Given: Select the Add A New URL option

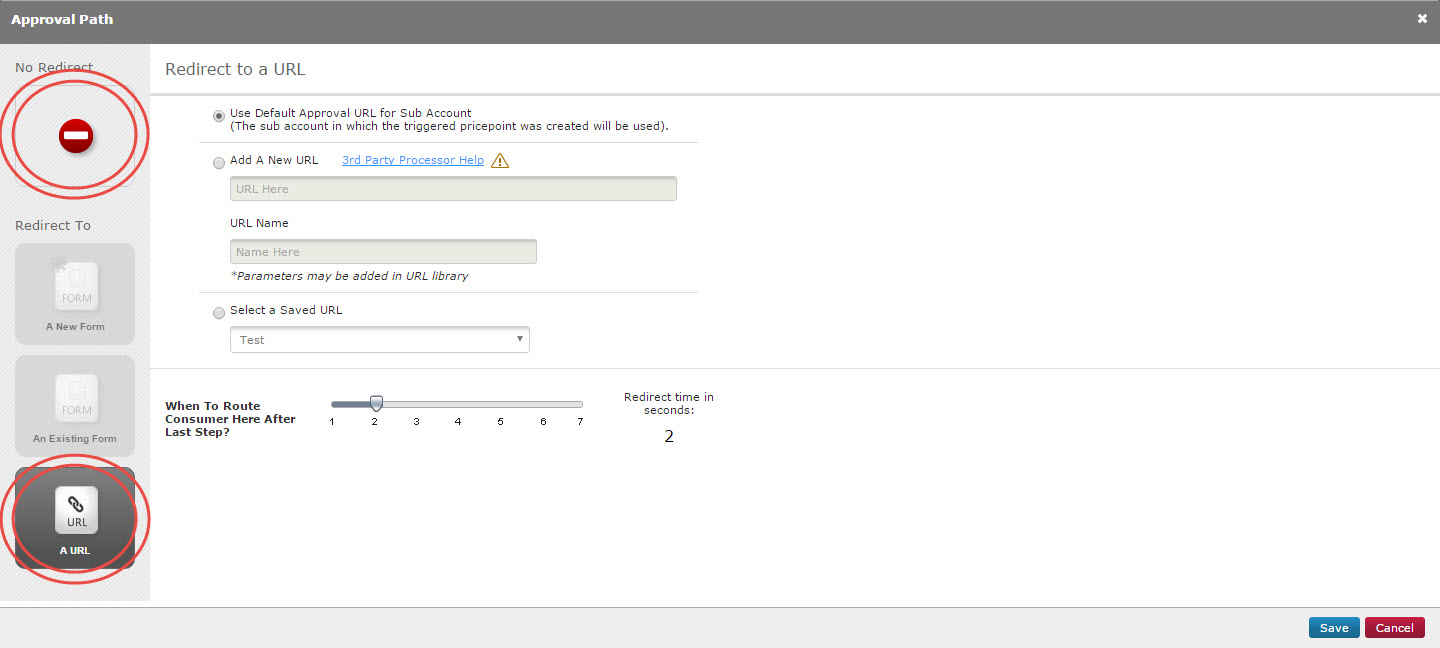Looking at the screenshot, I should pyautogui.click(x=219, y=163).
